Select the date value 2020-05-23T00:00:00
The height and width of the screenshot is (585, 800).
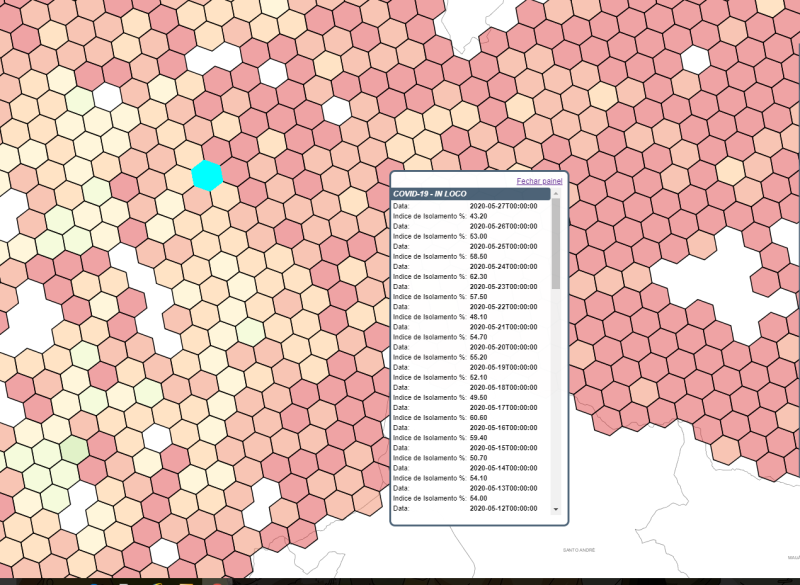(503, 287)
